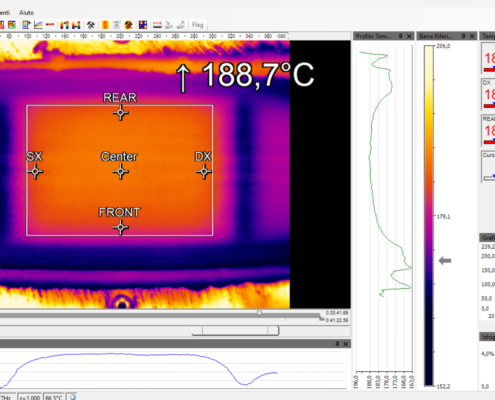
Task: Click the red dashed line toolbar icon
Action: 50,25
